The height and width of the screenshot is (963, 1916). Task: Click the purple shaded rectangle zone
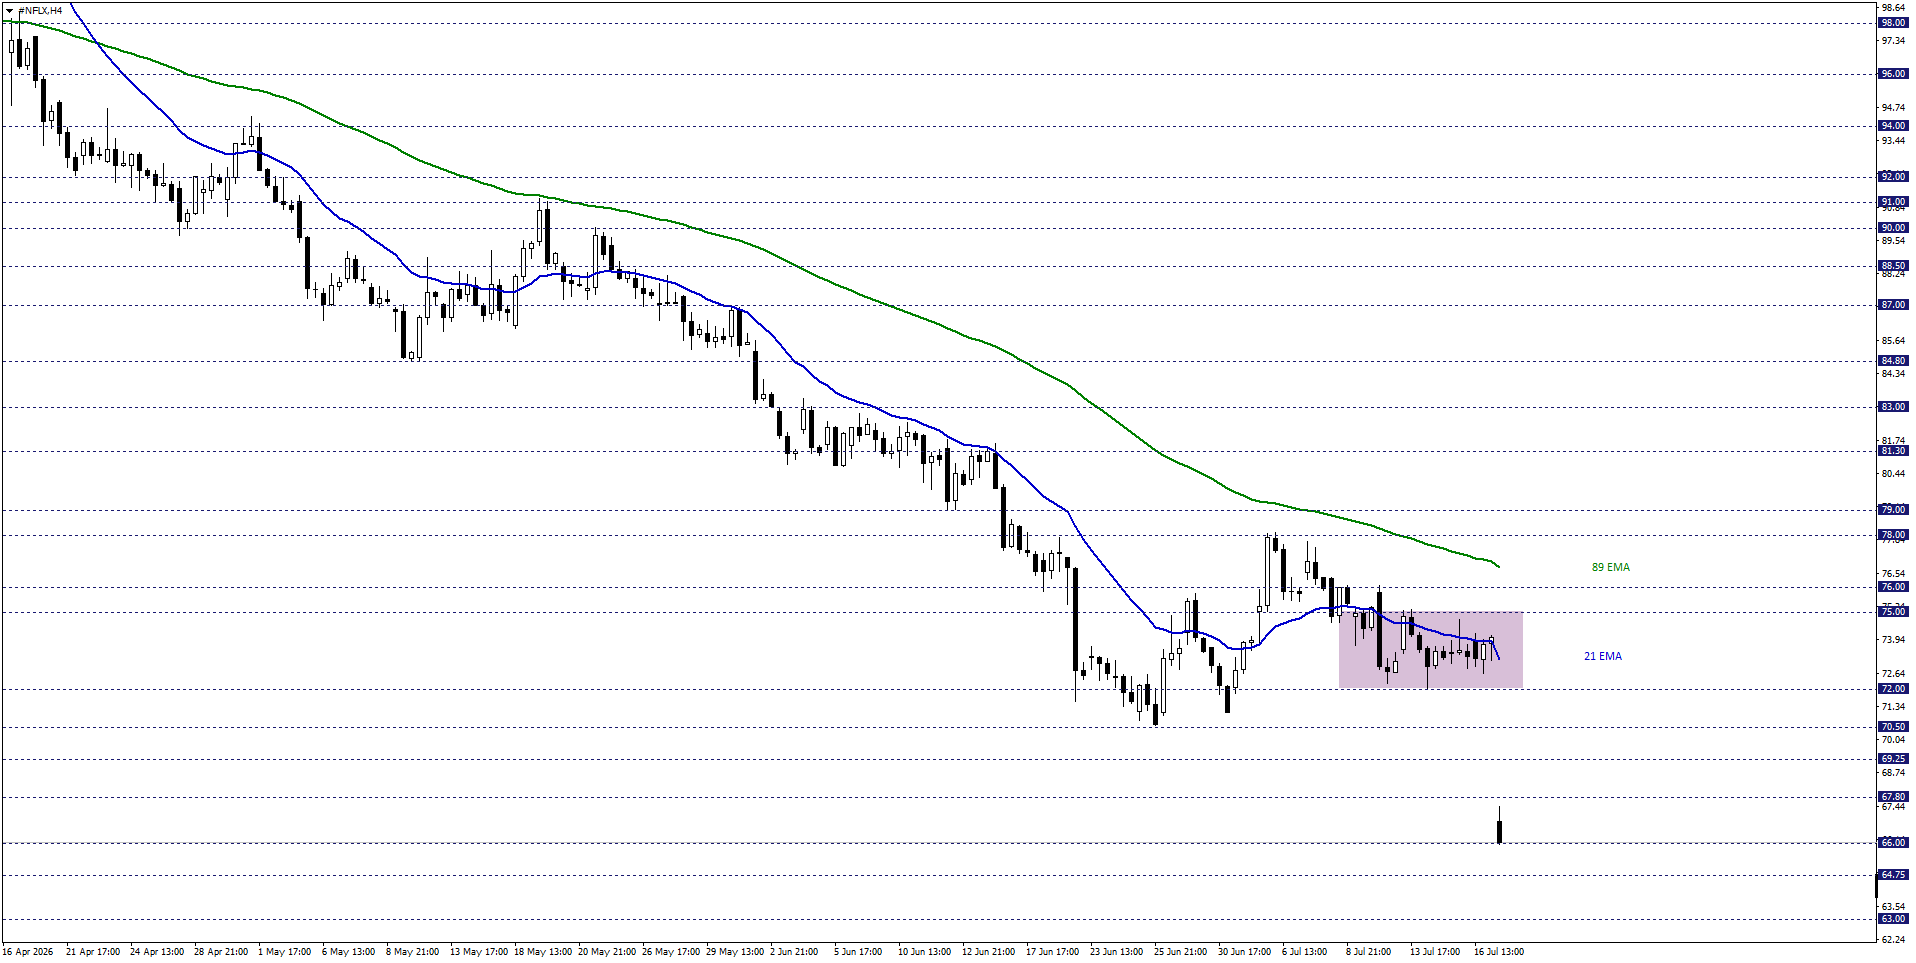point(1430,650)
